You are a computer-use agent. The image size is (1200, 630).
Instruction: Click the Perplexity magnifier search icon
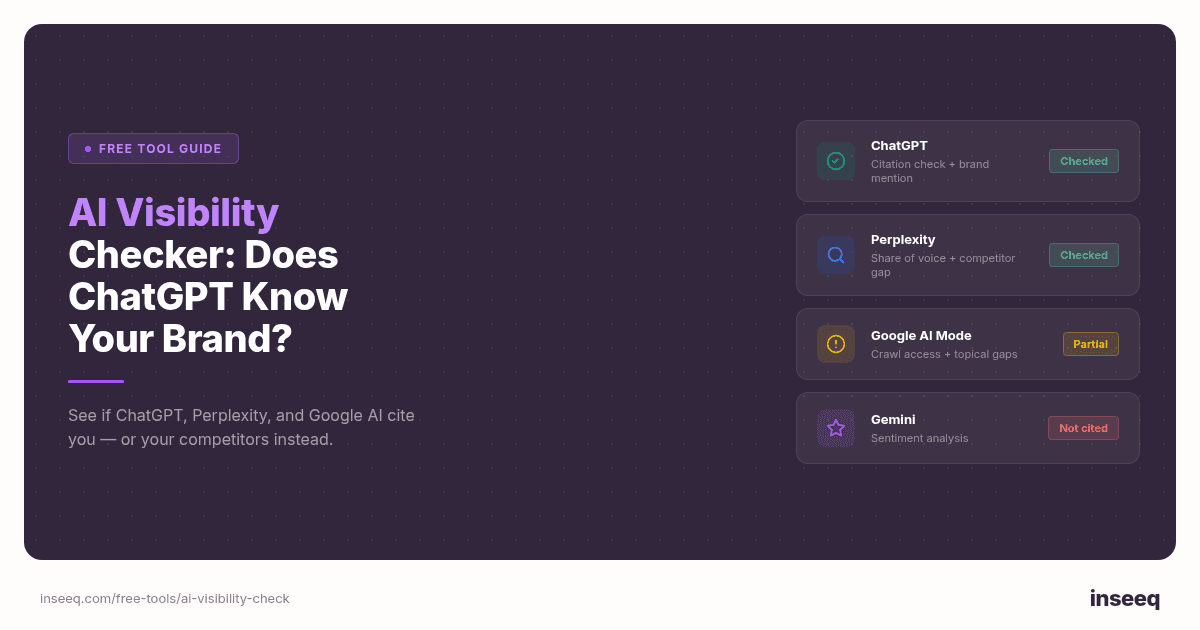point(836,255)
